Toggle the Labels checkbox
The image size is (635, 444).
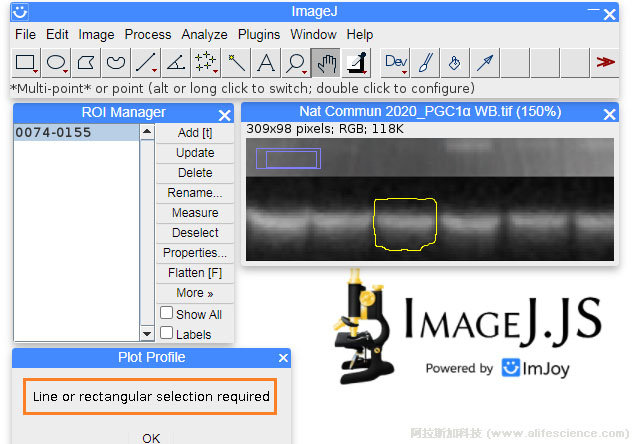[167, 333]
